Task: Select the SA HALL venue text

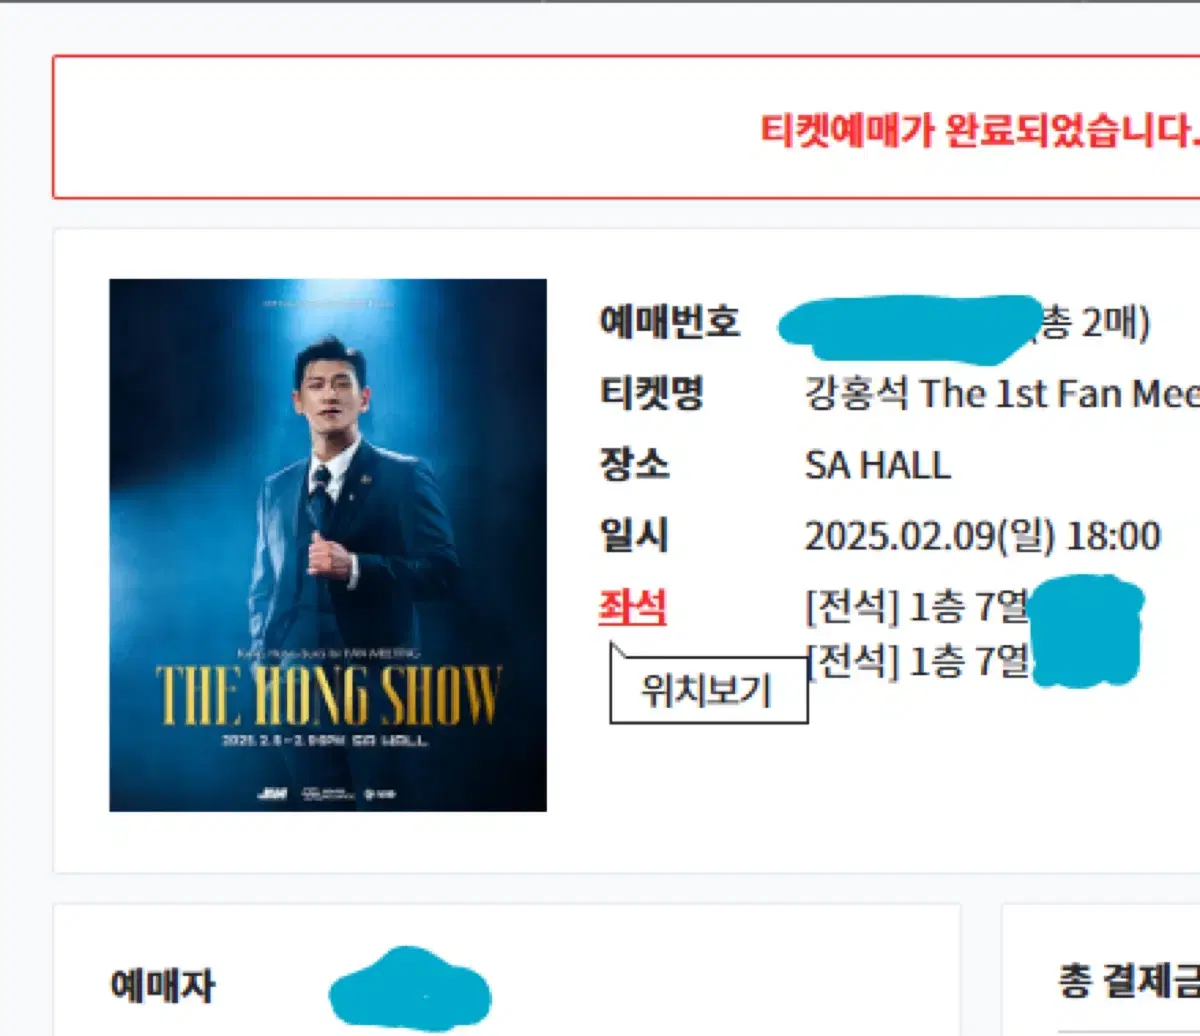Action: click(x=878, y=465)
